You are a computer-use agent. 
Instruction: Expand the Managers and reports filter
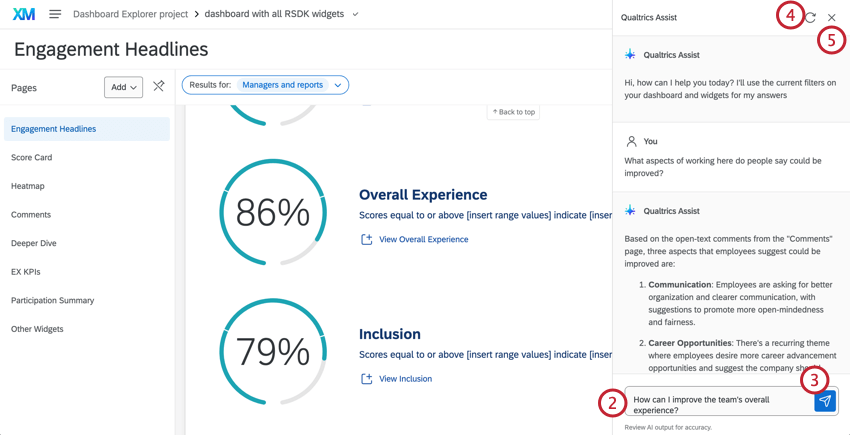click(x=338, y=85)
